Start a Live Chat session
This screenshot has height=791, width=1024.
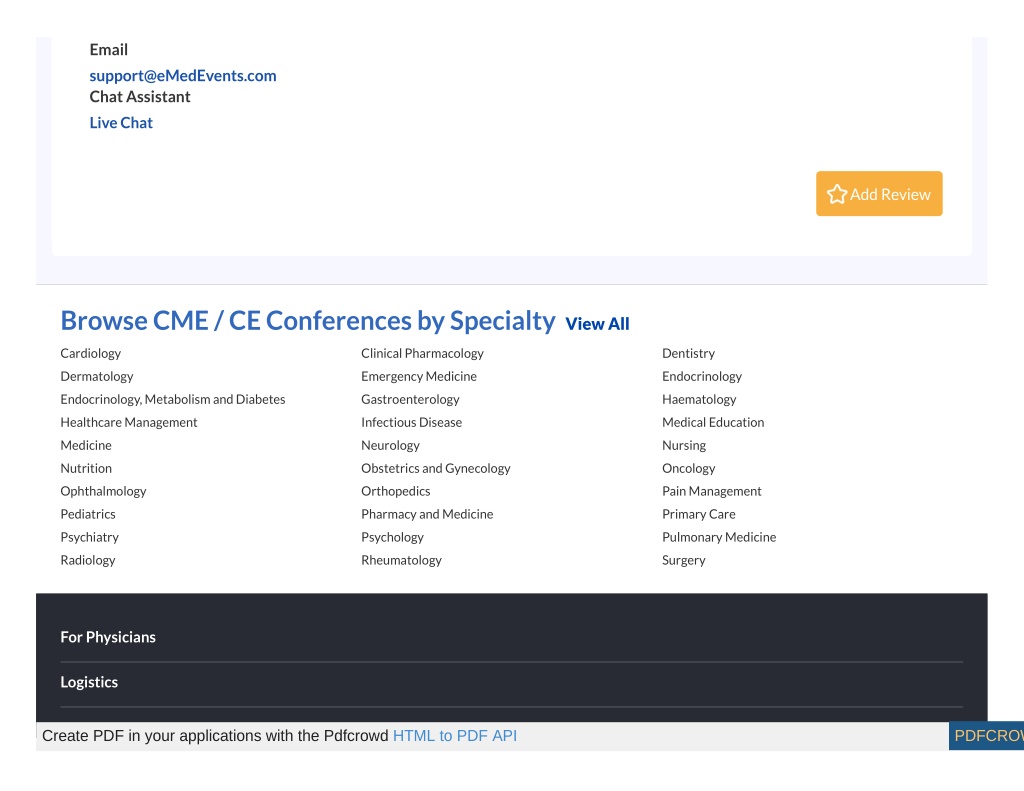point(121,123)
